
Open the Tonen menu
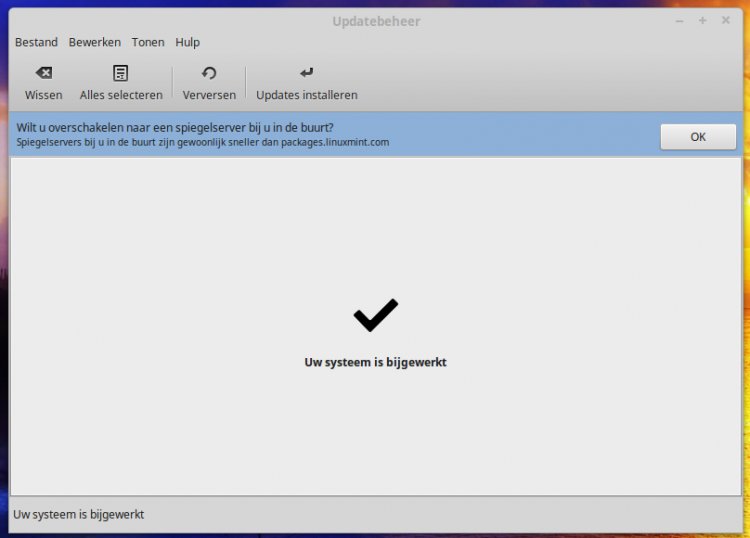tap(148, 42)
